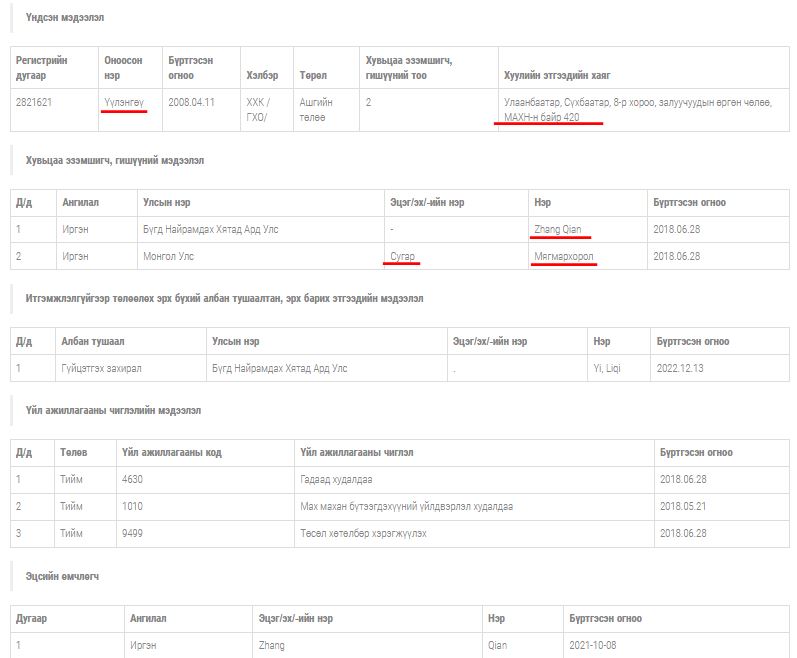Select the company name Үүлэнгөү
Image resolution: width=797 pixels, height=658 pixels.
pos(124,102)
